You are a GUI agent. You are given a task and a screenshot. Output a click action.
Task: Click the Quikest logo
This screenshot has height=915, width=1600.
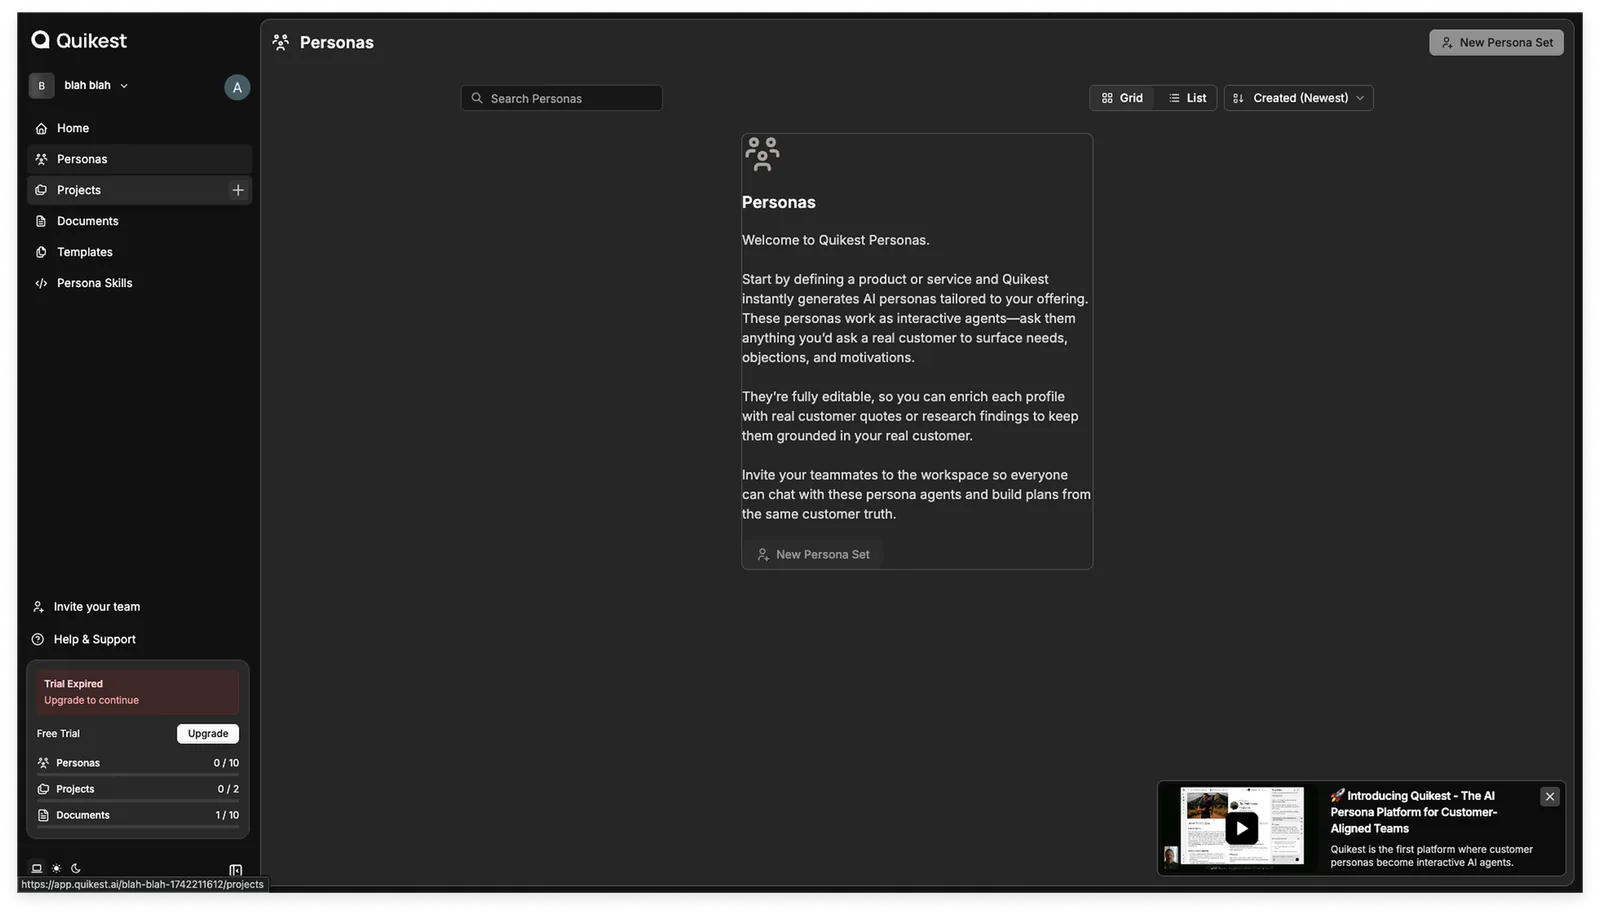(79, 40)
